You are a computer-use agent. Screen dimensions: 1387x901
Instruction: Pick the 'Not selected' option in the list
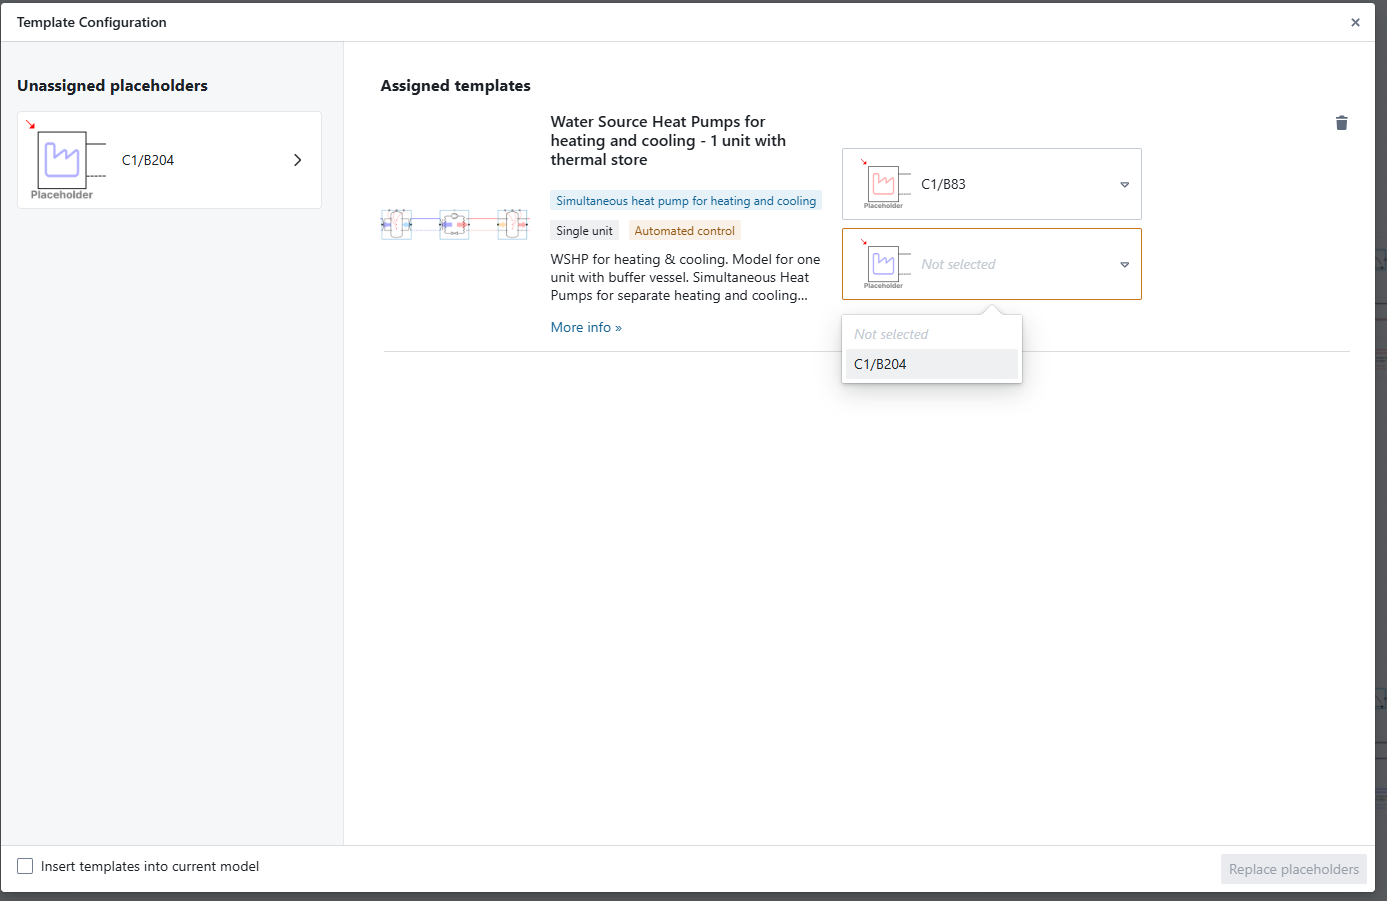(x=891, y=334)
